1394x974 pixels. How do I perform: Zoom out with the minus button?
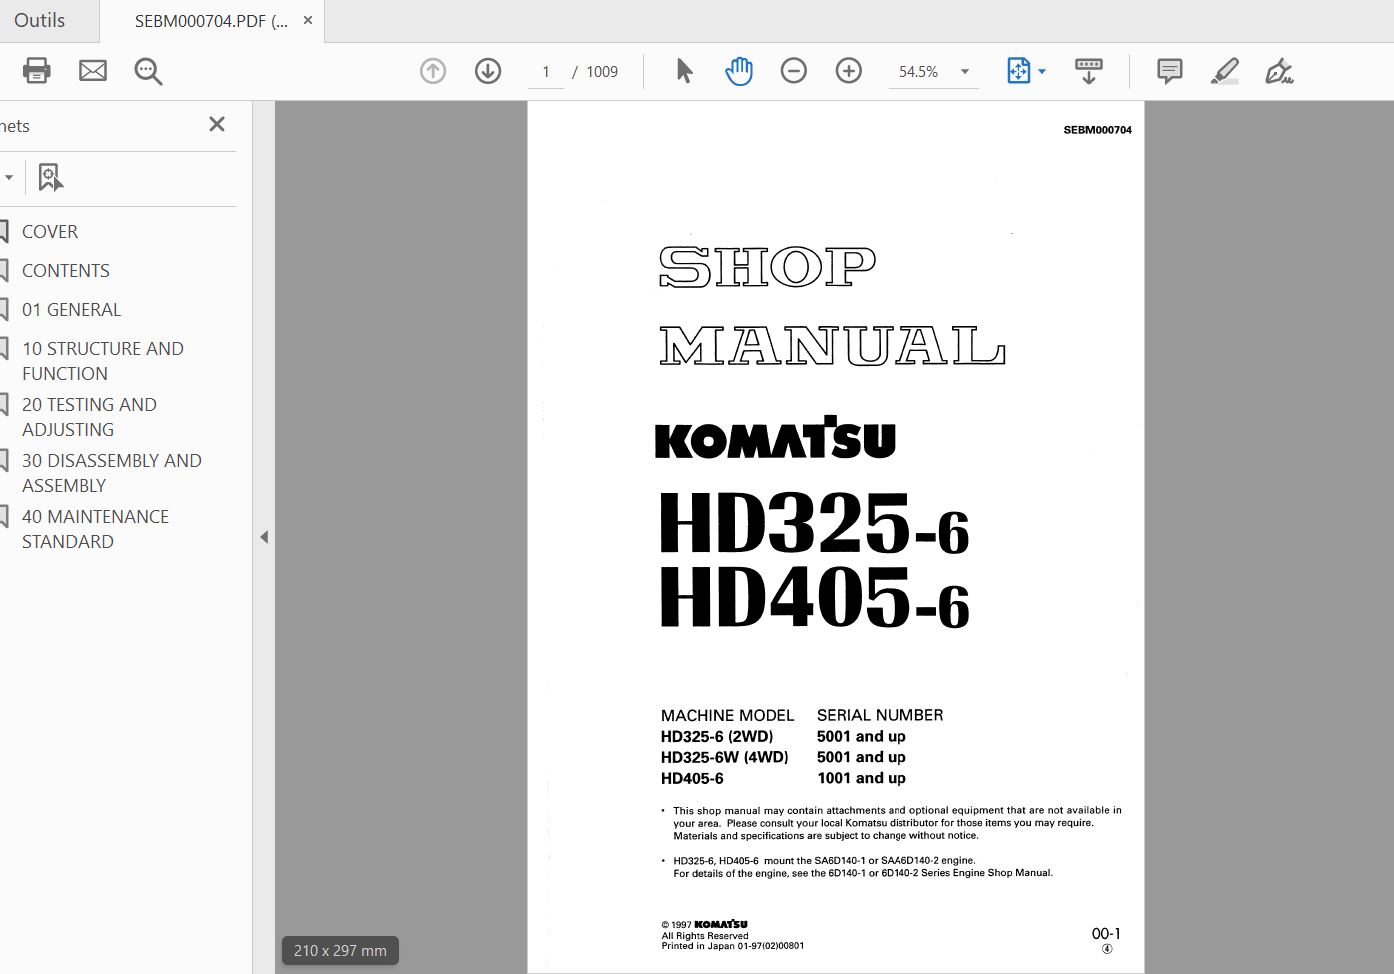coord(794,71)
